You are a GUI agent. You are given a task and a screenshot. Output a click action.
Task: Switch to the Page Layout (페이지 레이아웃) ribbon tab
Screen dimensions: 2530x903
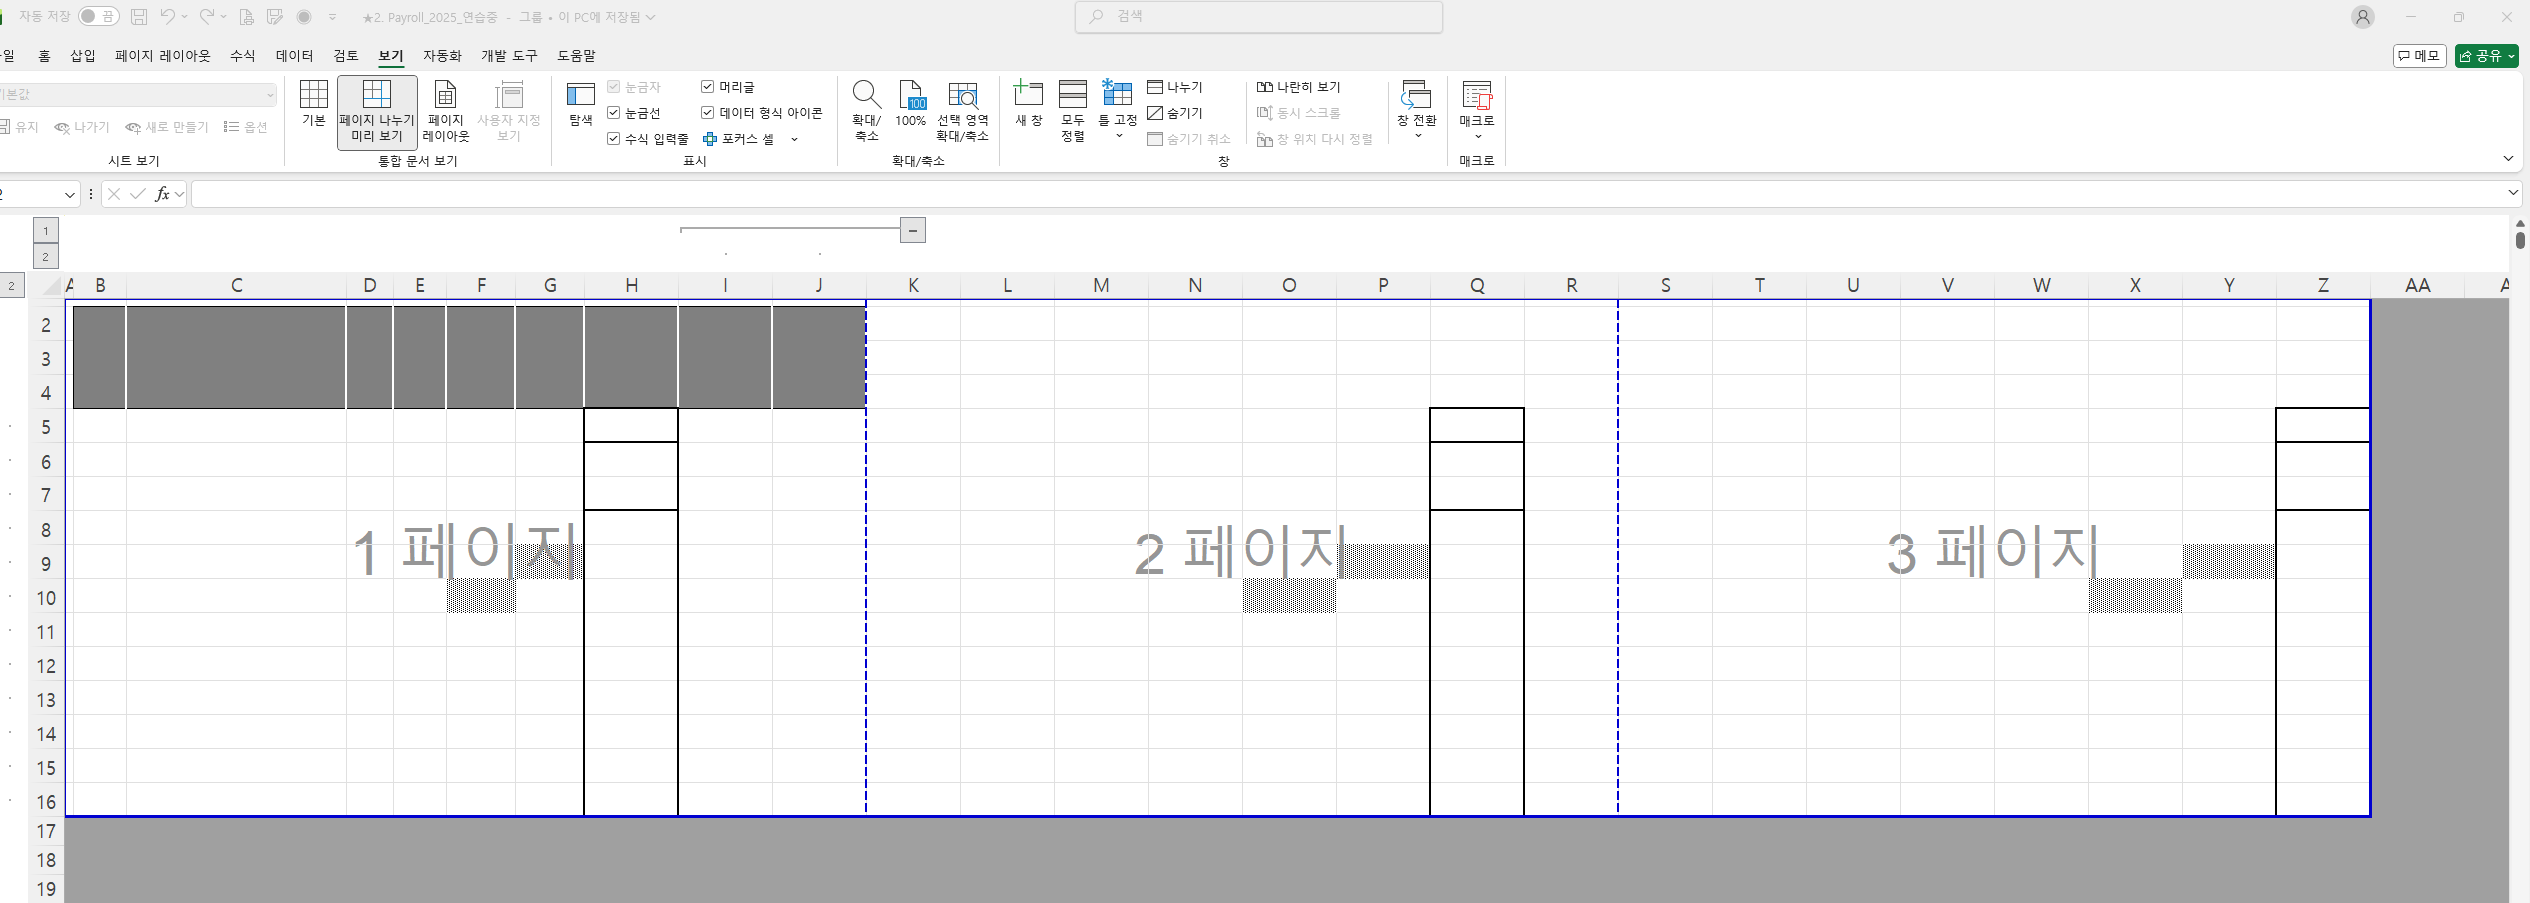click(x=162, y=56)
